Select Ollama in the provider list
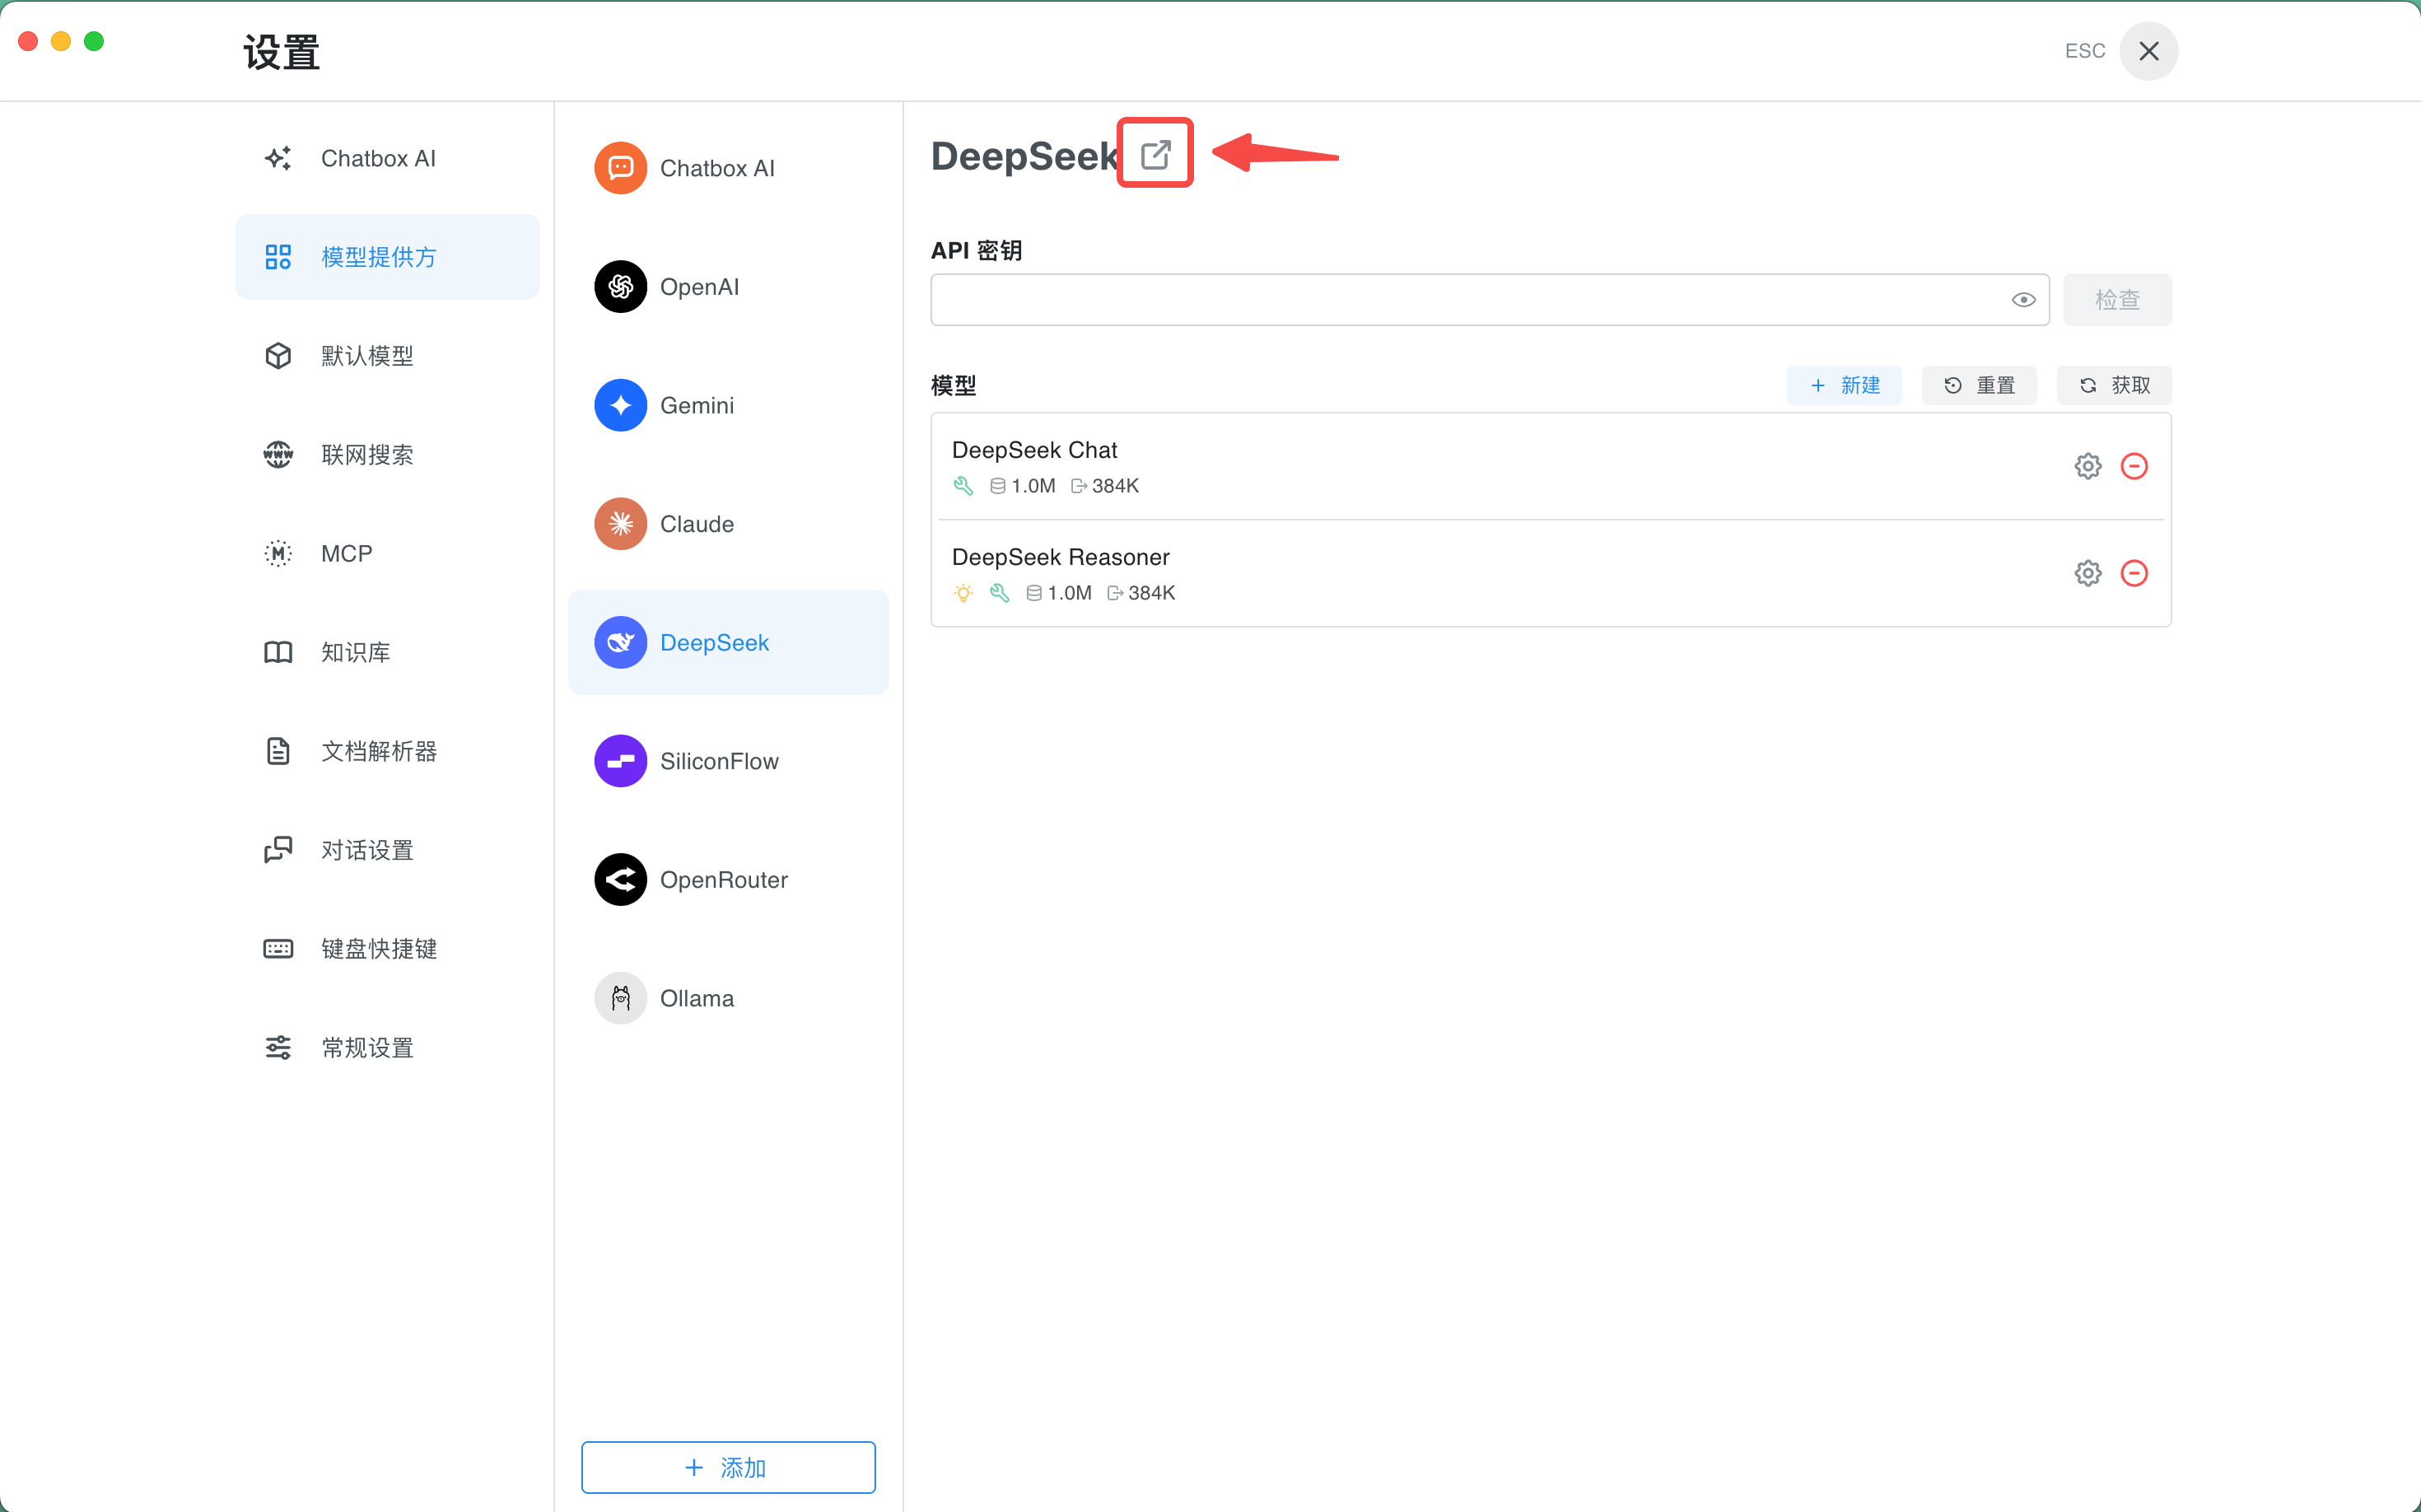 click(728, 998)
